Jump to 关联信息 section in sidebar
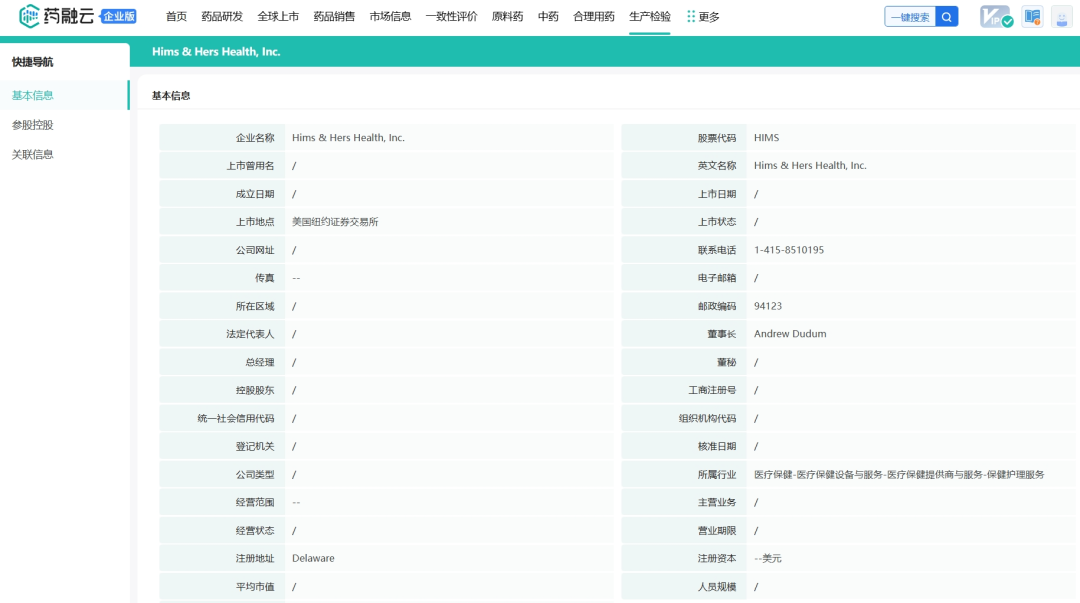This screenshot has height=603, width=1080. point(33,154)
